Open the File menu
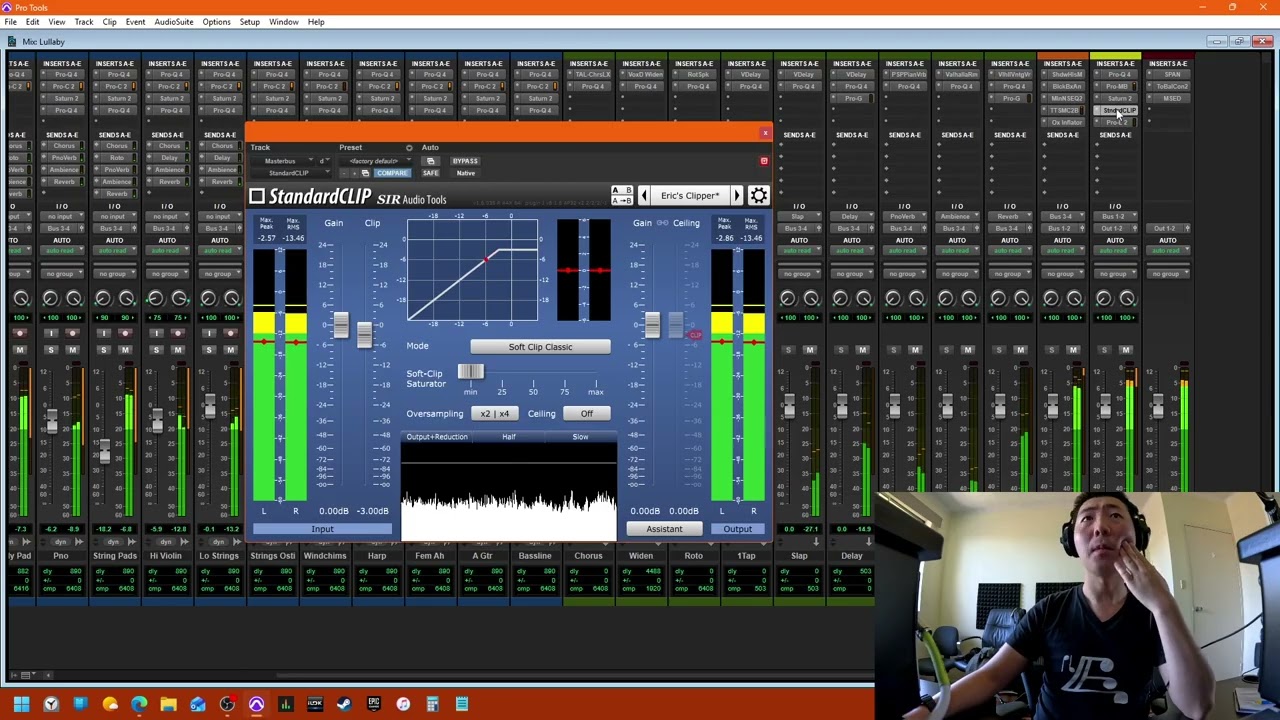The width and height of the screenshot is (1280, 720). click(10, 22)
